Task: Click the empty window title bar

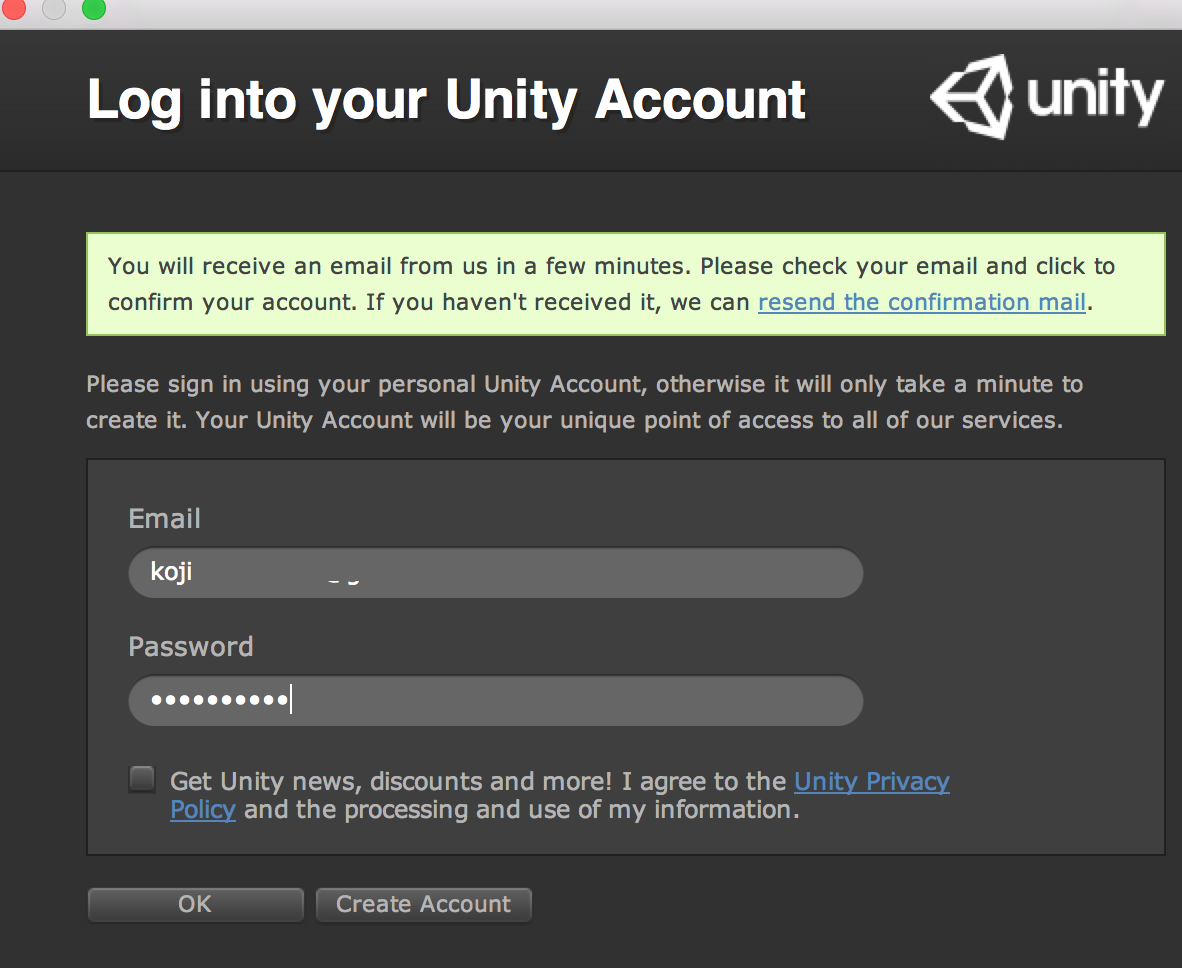Action: click(x=600, y=12)
